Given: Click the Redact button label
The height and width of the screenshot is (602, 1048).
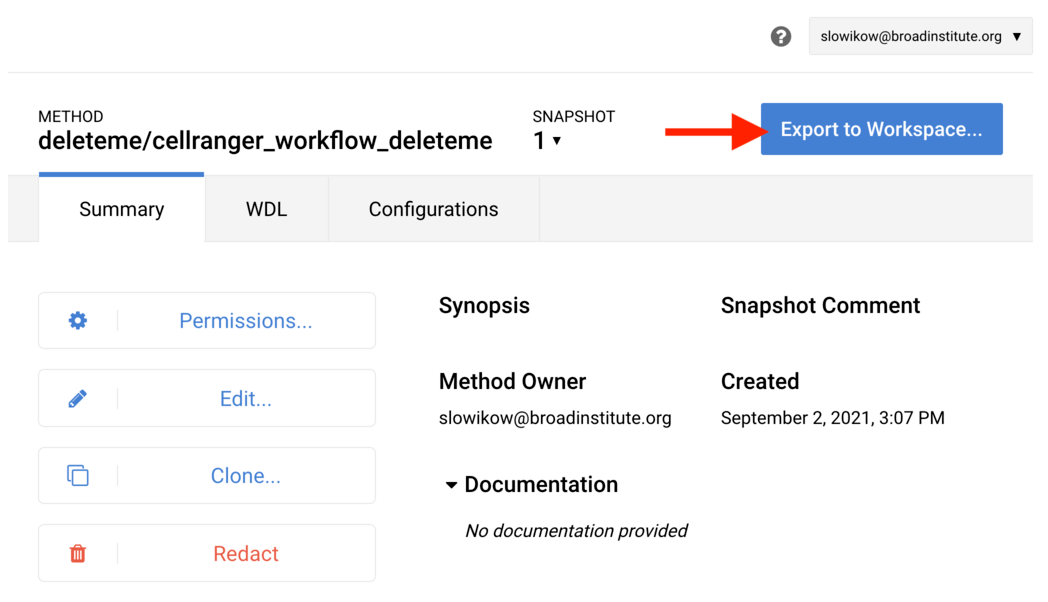Looking at the screenshot, I should click(x=246, y=554).
